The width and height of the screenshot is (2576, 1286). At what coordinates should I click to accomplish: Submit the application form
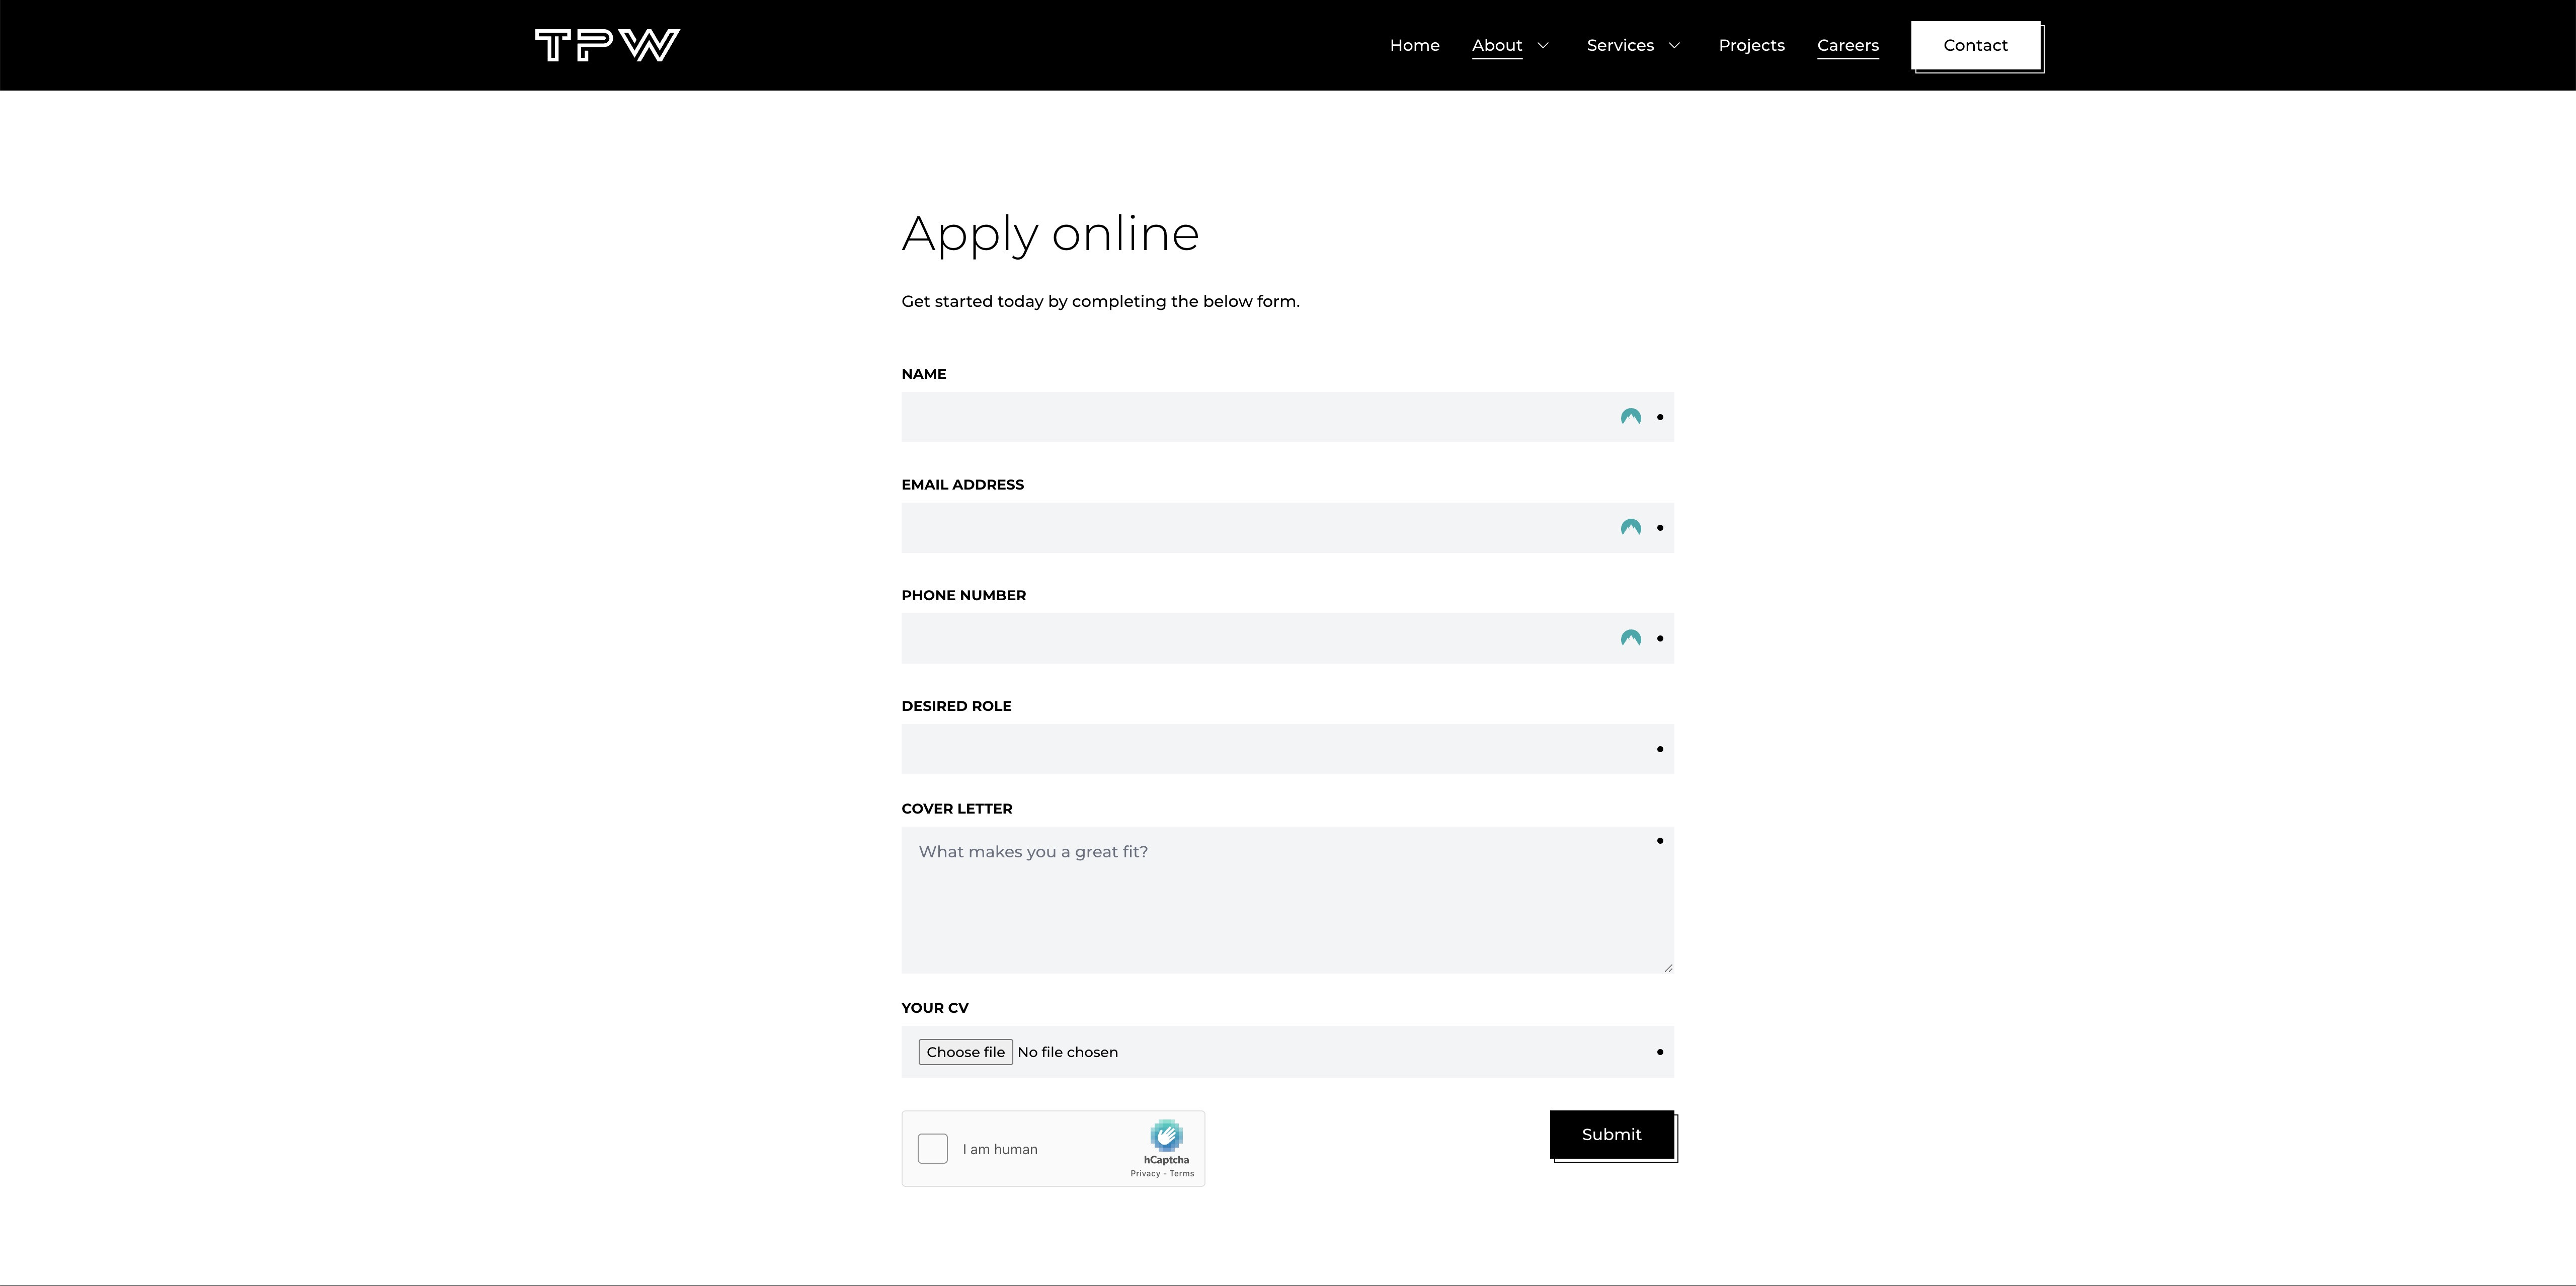tap(1612, 1134)
